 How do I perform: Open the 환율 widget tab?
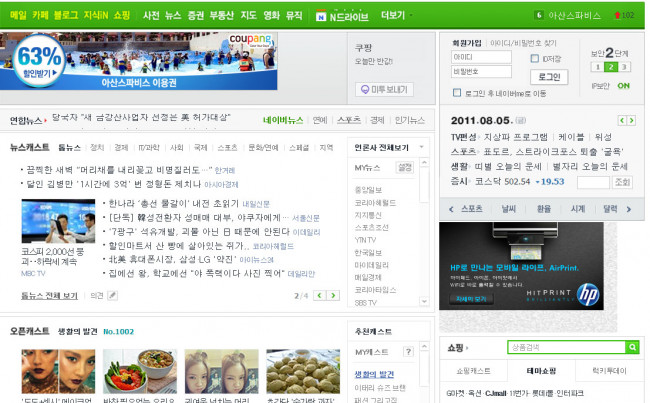(543, 209)
